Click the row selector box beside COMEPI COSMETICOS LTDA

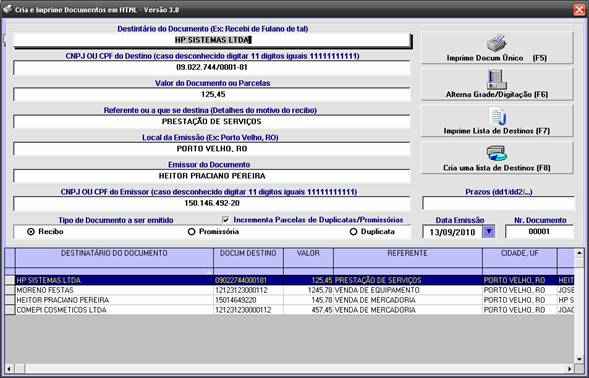[10, 310]
